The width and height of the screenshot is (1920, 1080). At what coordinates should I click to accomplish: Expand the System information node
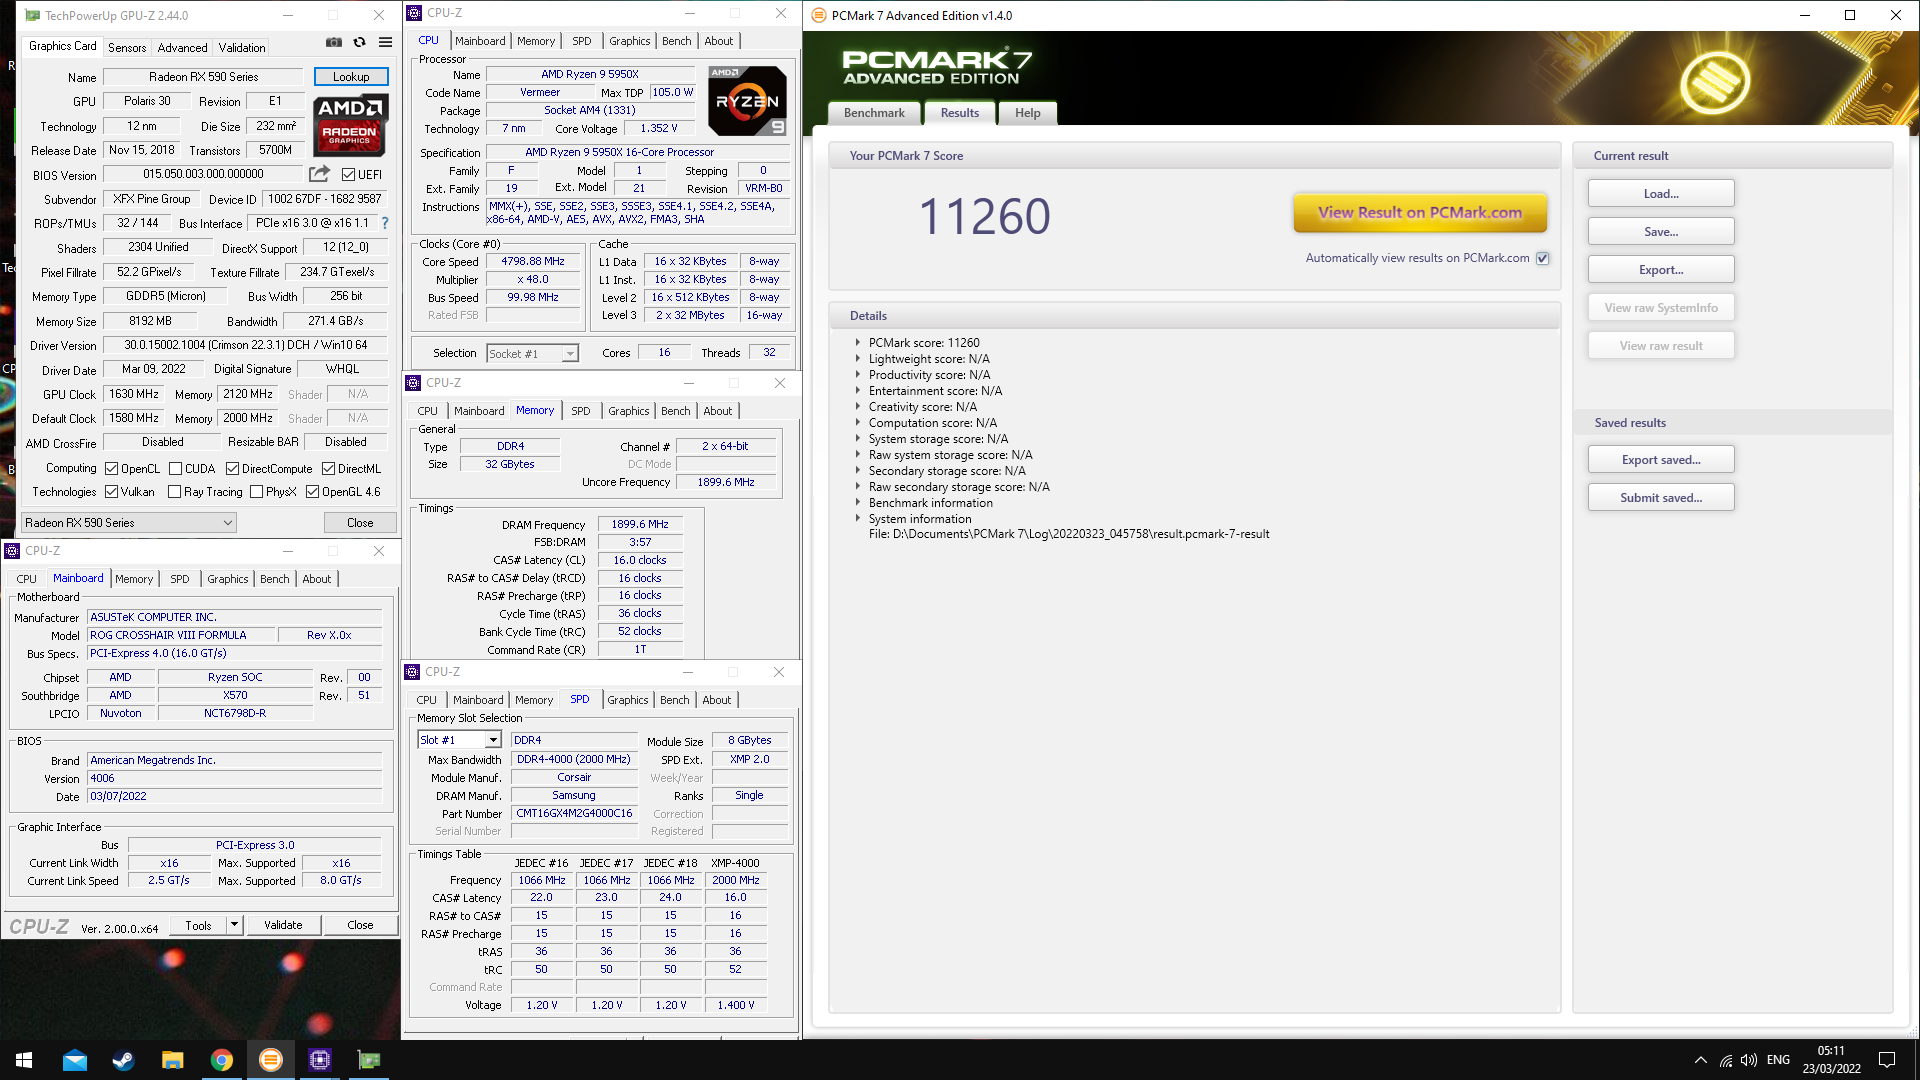[x=857, y=519]
